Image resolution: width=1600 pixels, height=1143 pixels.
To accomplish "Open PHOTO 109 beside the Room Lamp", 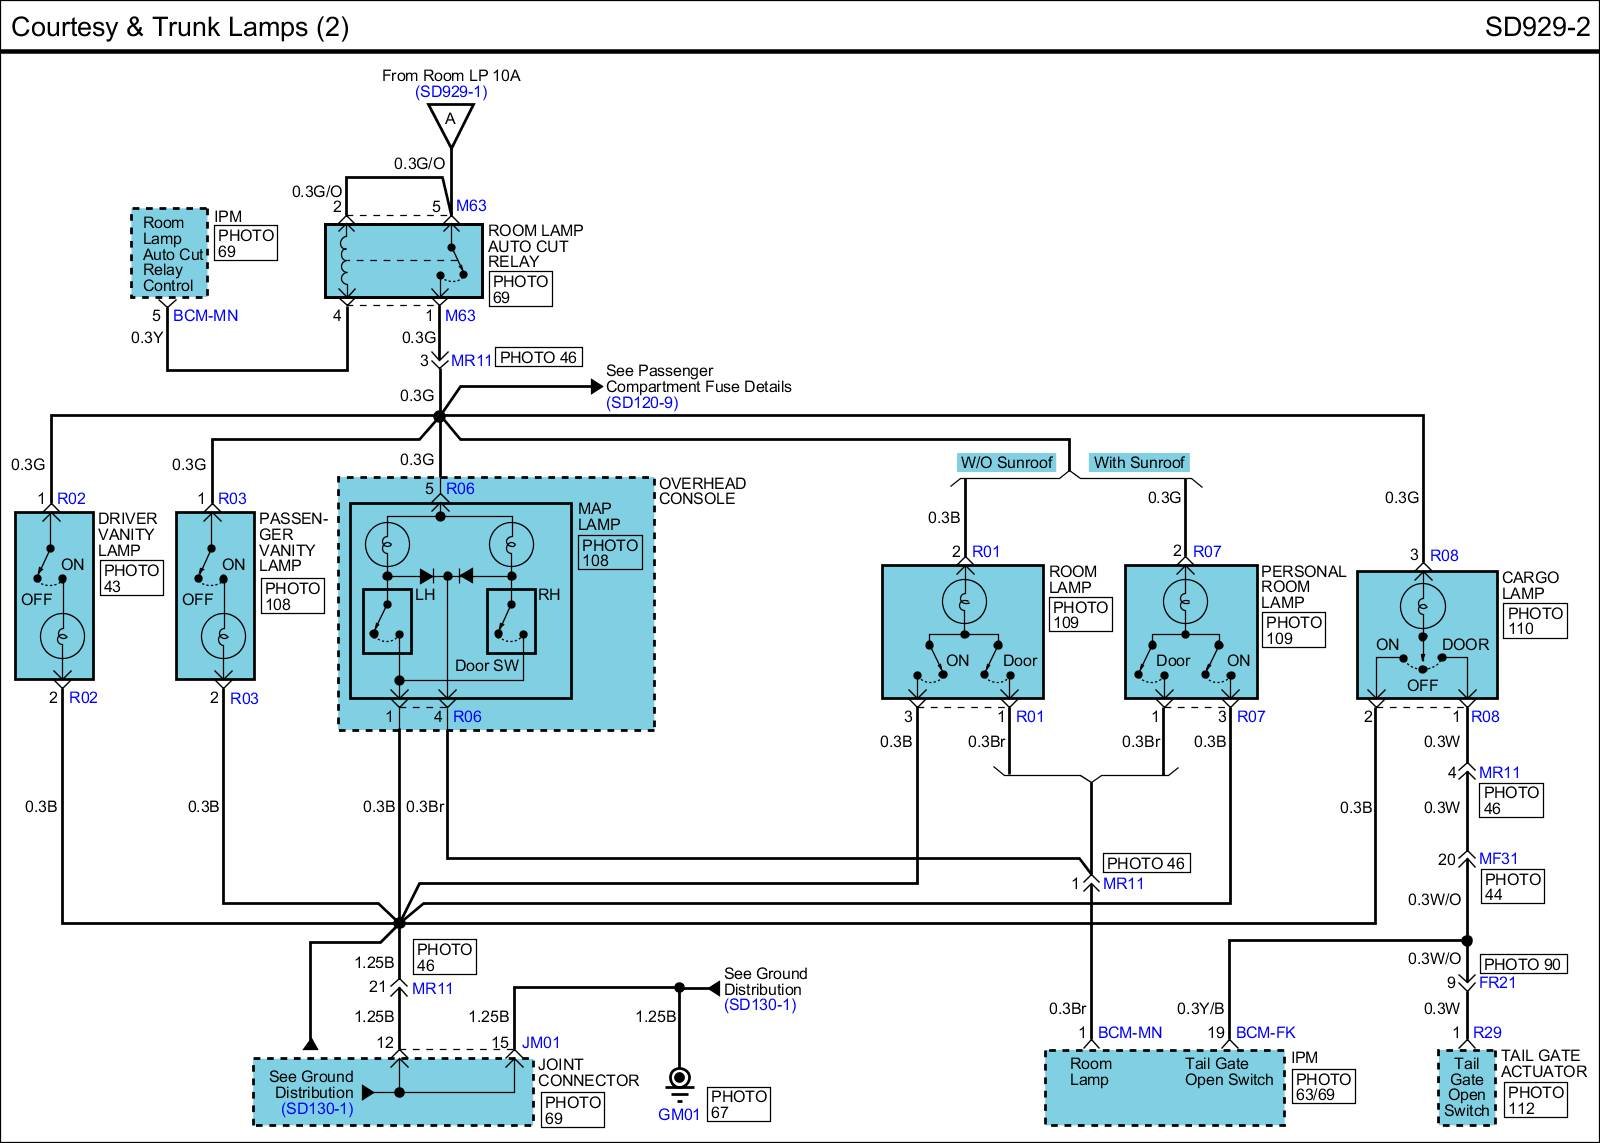I will (1080, 614).
